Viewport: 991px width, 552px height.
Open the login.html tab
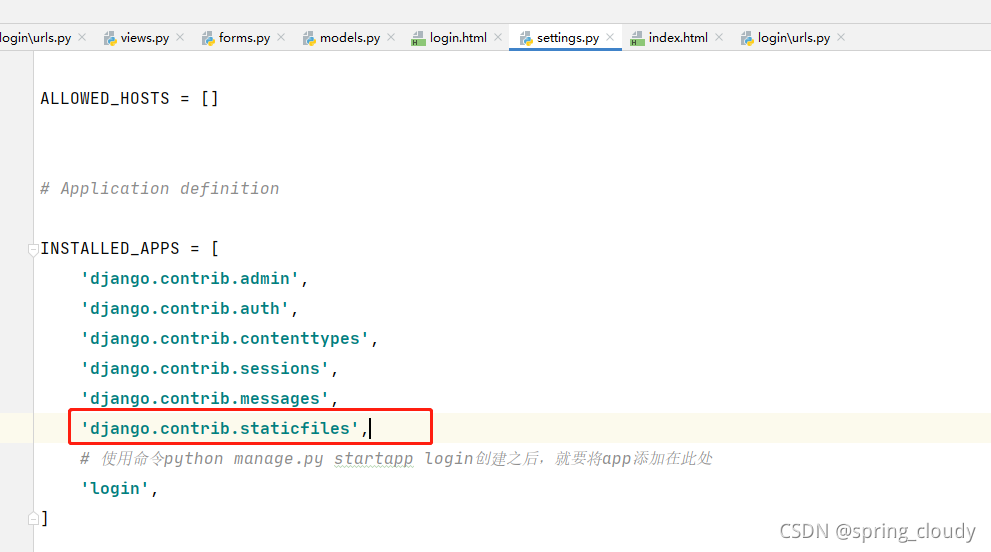pos(458,38)
